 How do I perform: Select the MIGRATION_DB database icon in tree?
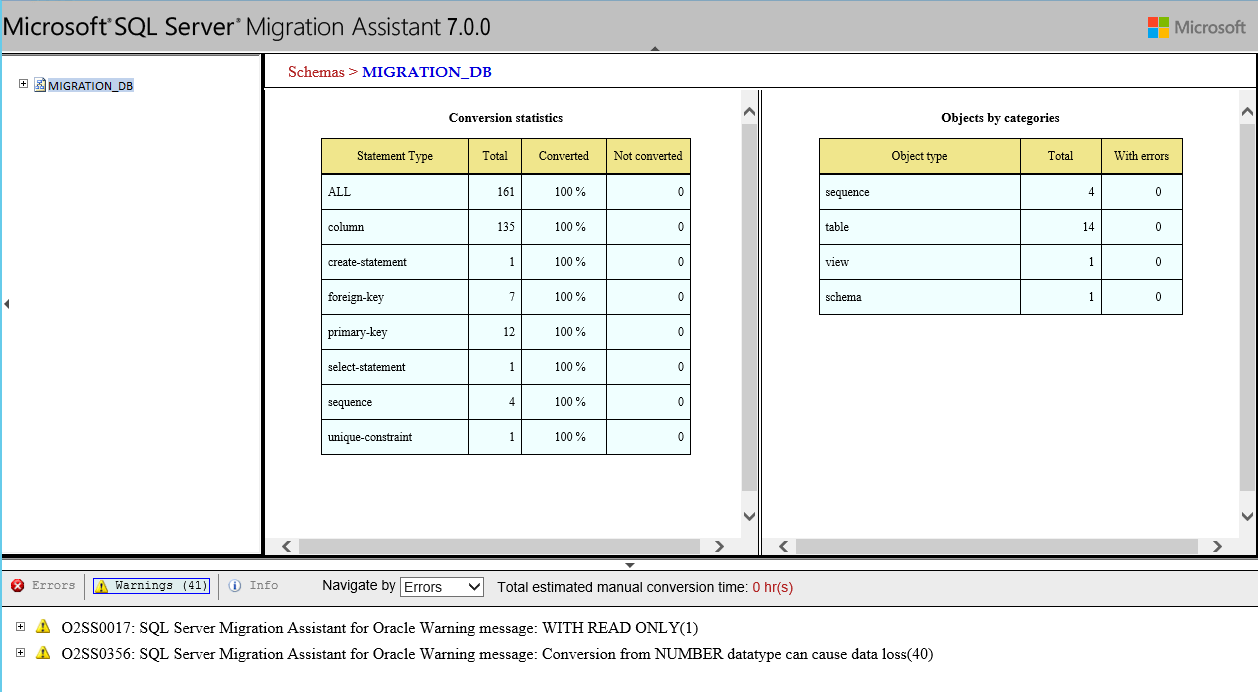40,85
